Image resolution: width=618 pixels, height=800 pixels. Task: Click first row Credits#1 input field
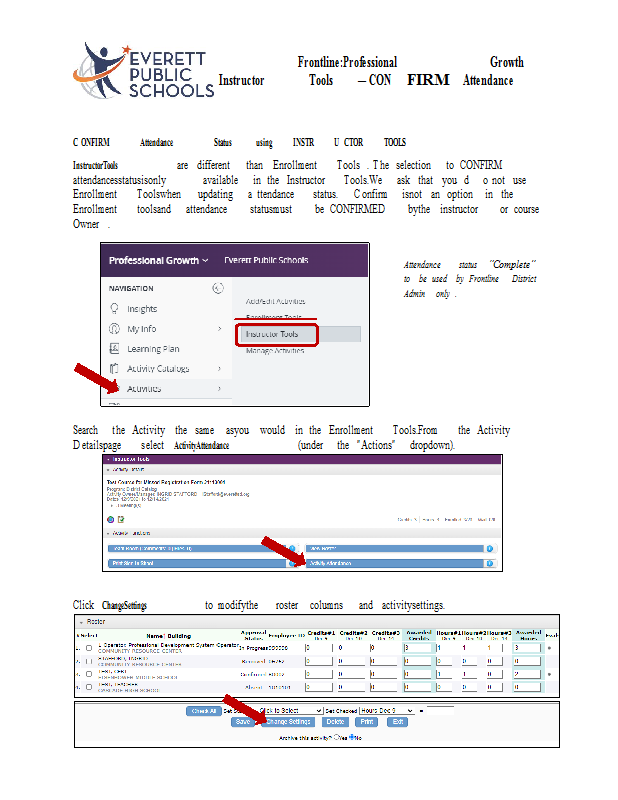click(x=319, y=648)
